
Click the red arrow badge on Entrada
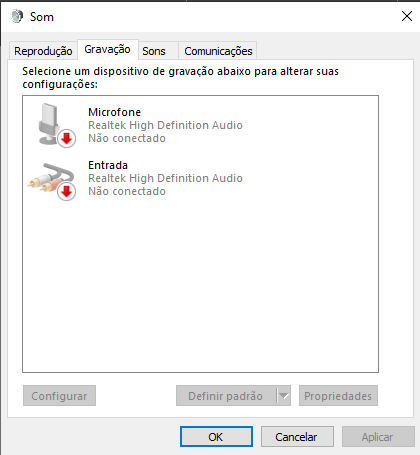point(67,192)
